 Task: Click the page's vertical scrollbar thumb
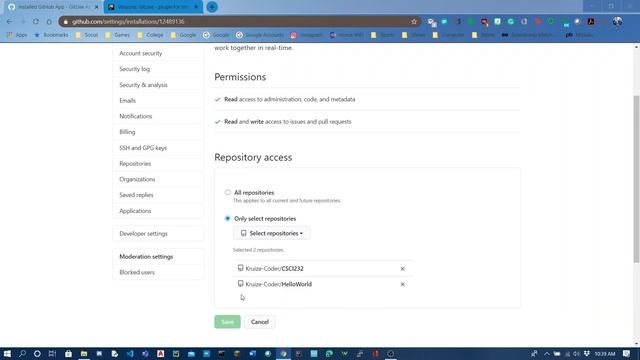[x=636, y=179]
